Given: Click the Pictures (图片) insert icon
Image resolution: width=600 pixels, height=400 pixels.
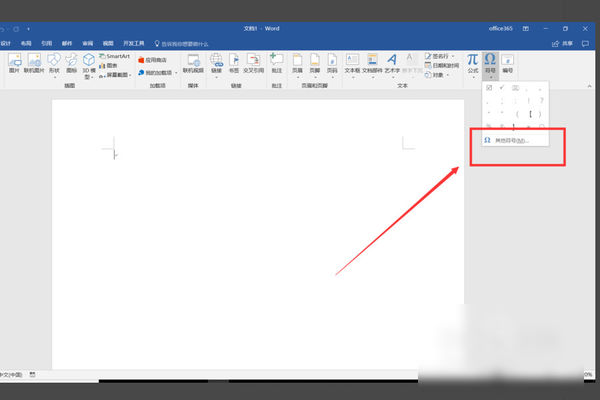Looking at the screenshot, I should tap(14, 63).
